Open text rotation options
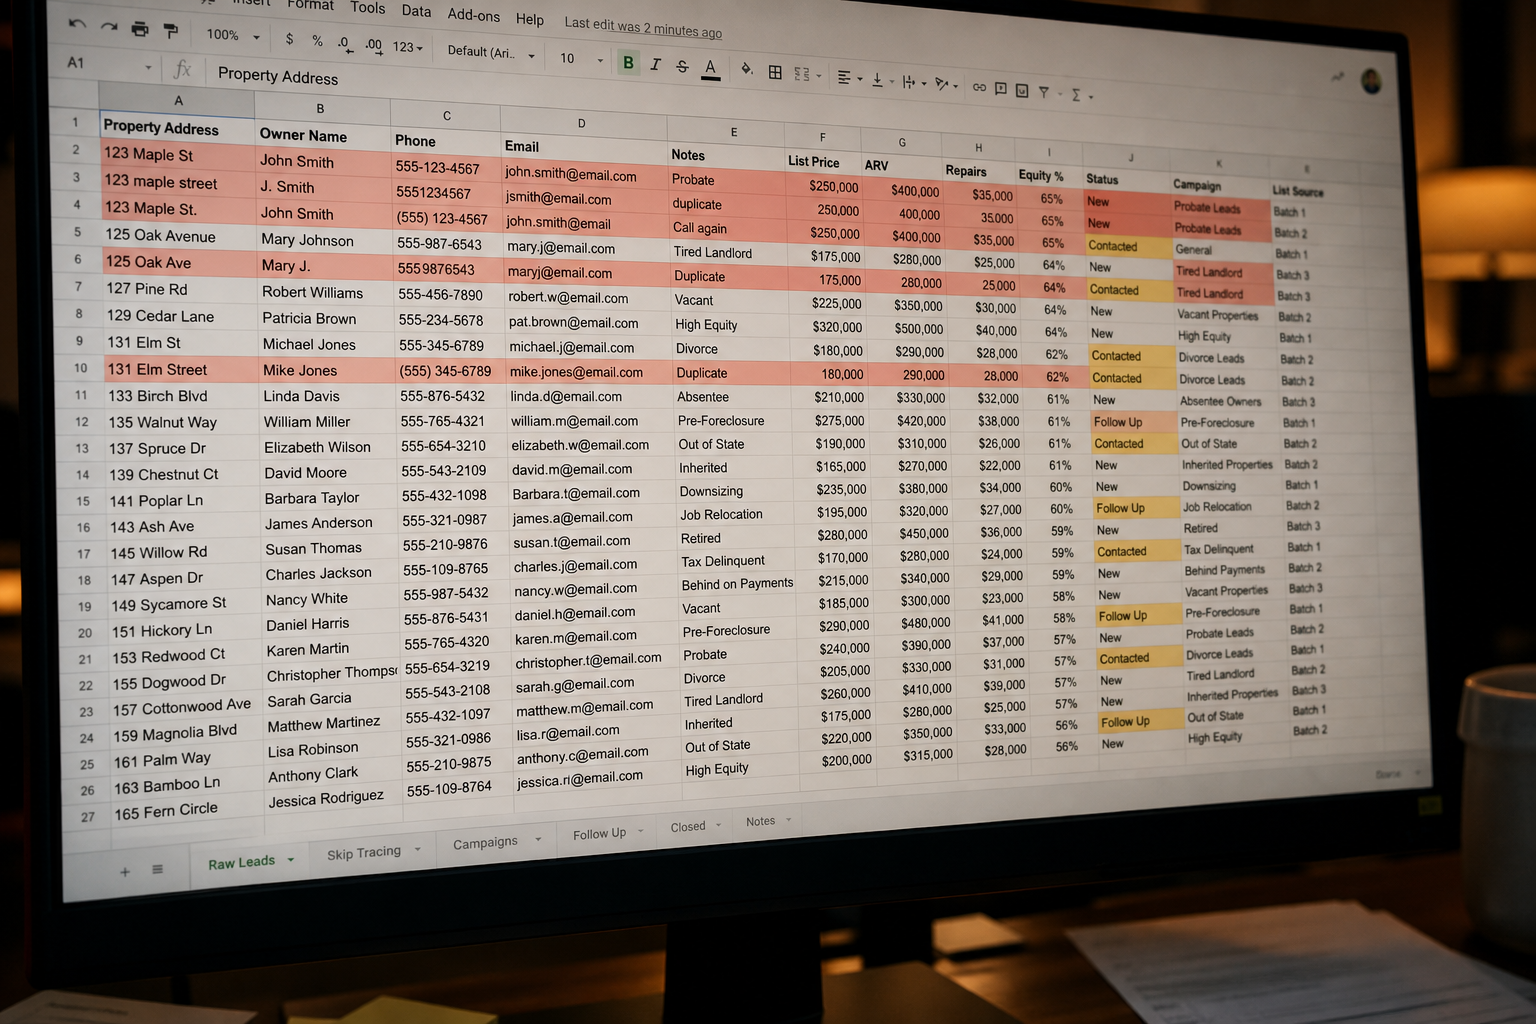This screenshot has width=1536, height=1024. (946, 84)
